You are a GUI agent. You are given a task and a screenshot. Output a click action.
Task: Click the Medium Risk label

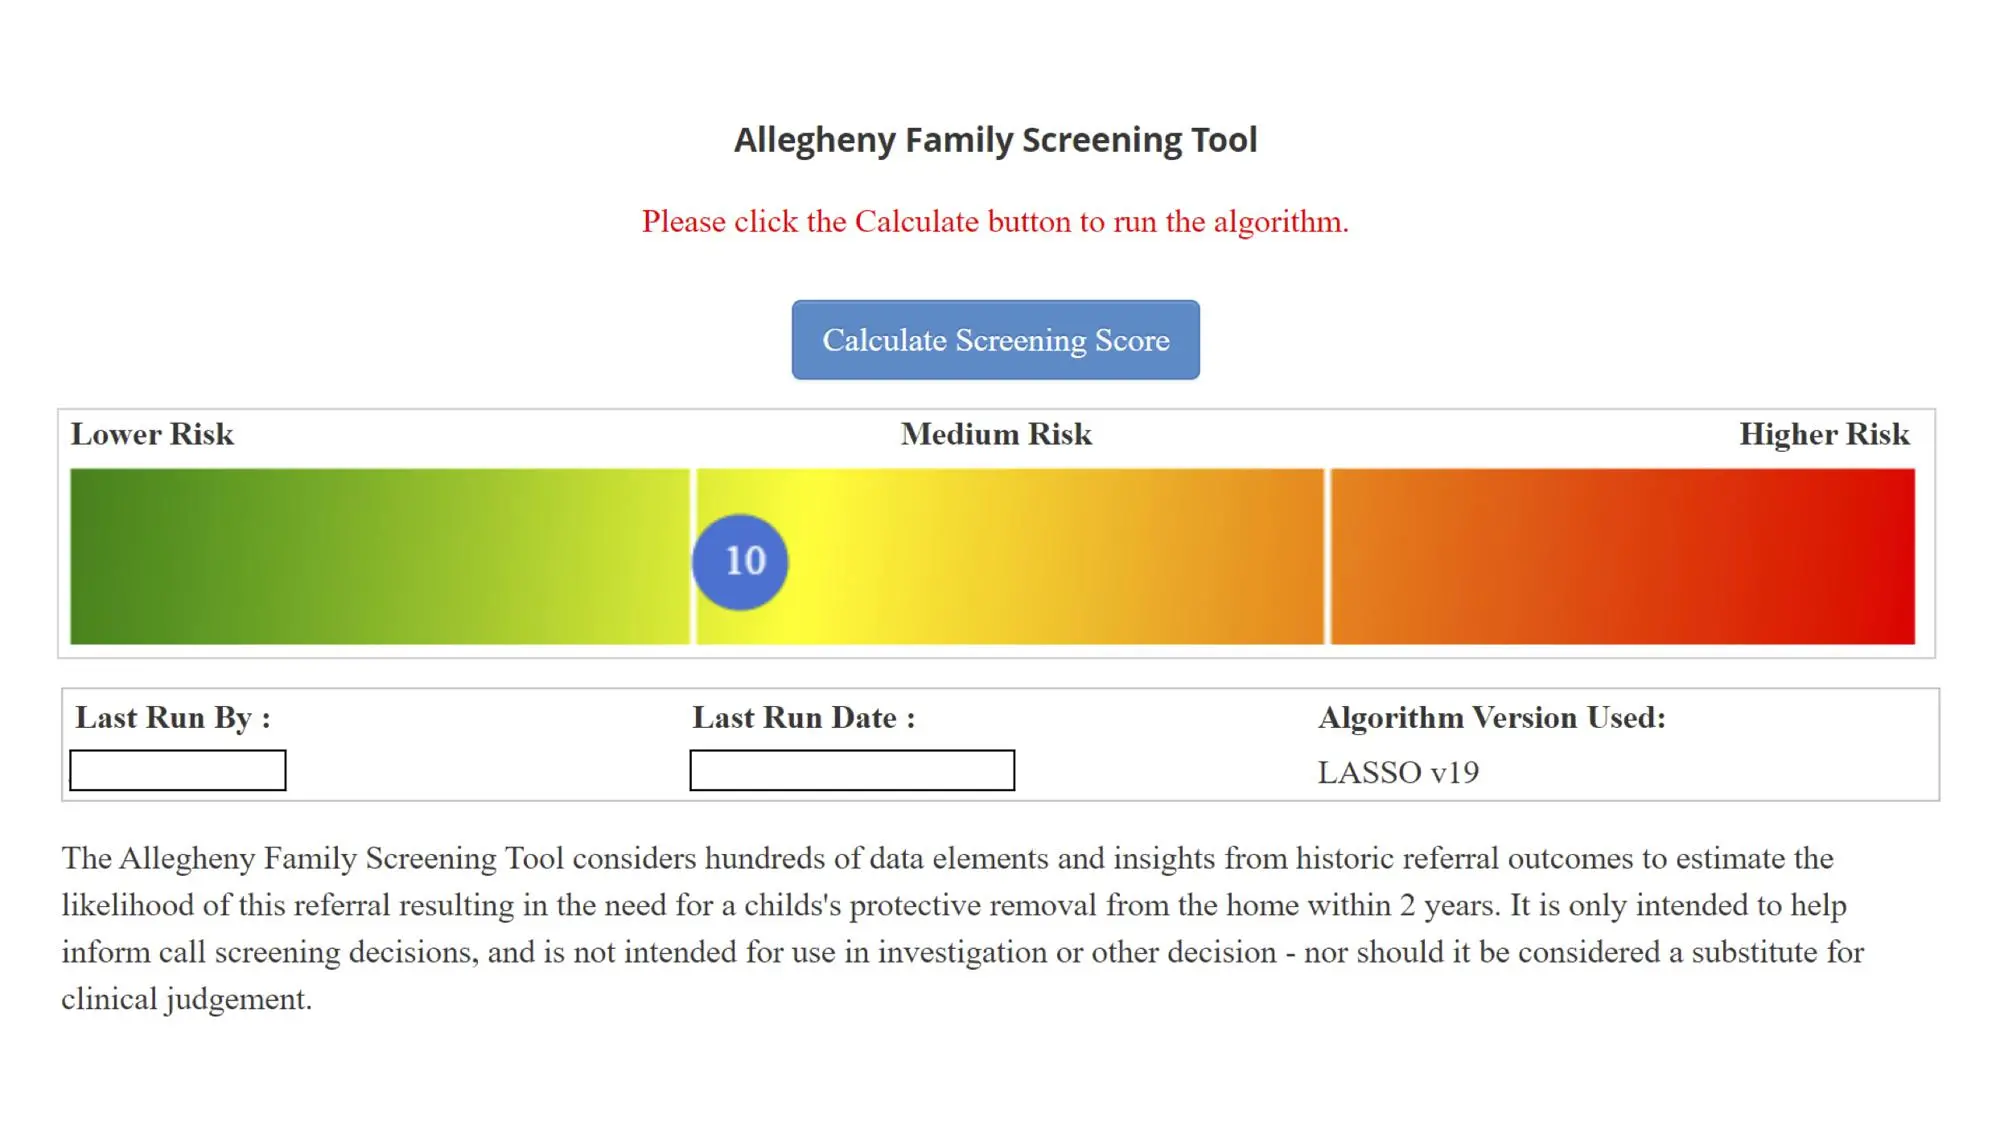pos(996,434)
